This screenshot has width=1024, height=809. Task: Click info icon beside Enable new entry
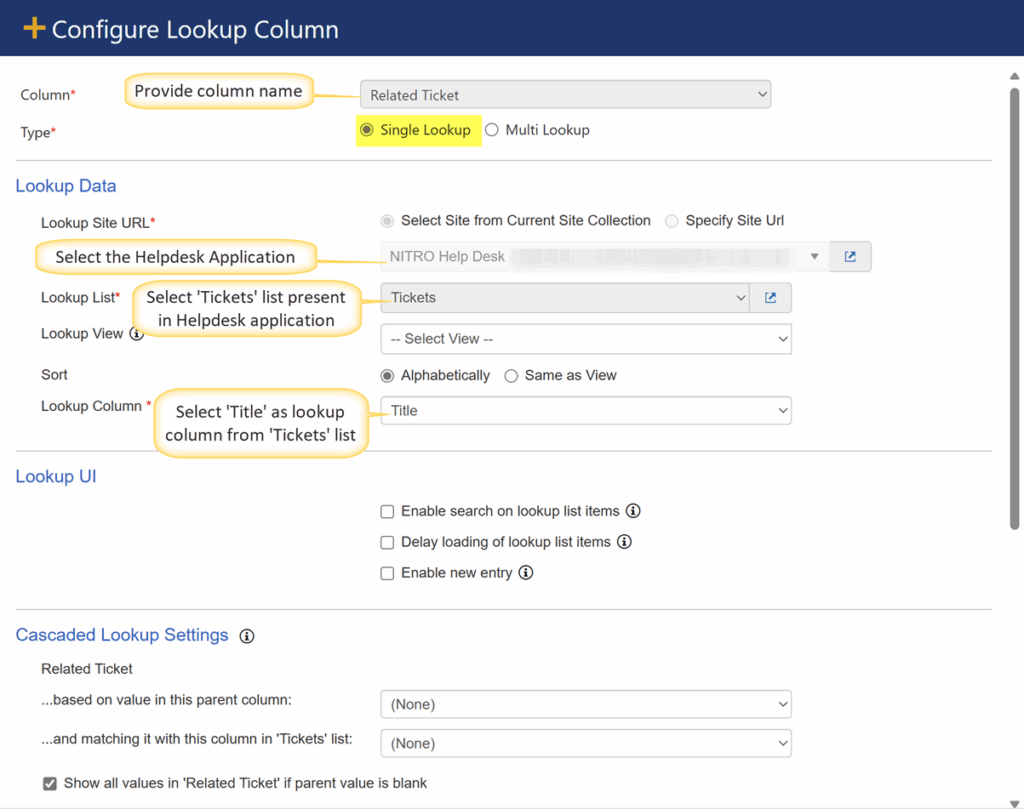point(526,573)
